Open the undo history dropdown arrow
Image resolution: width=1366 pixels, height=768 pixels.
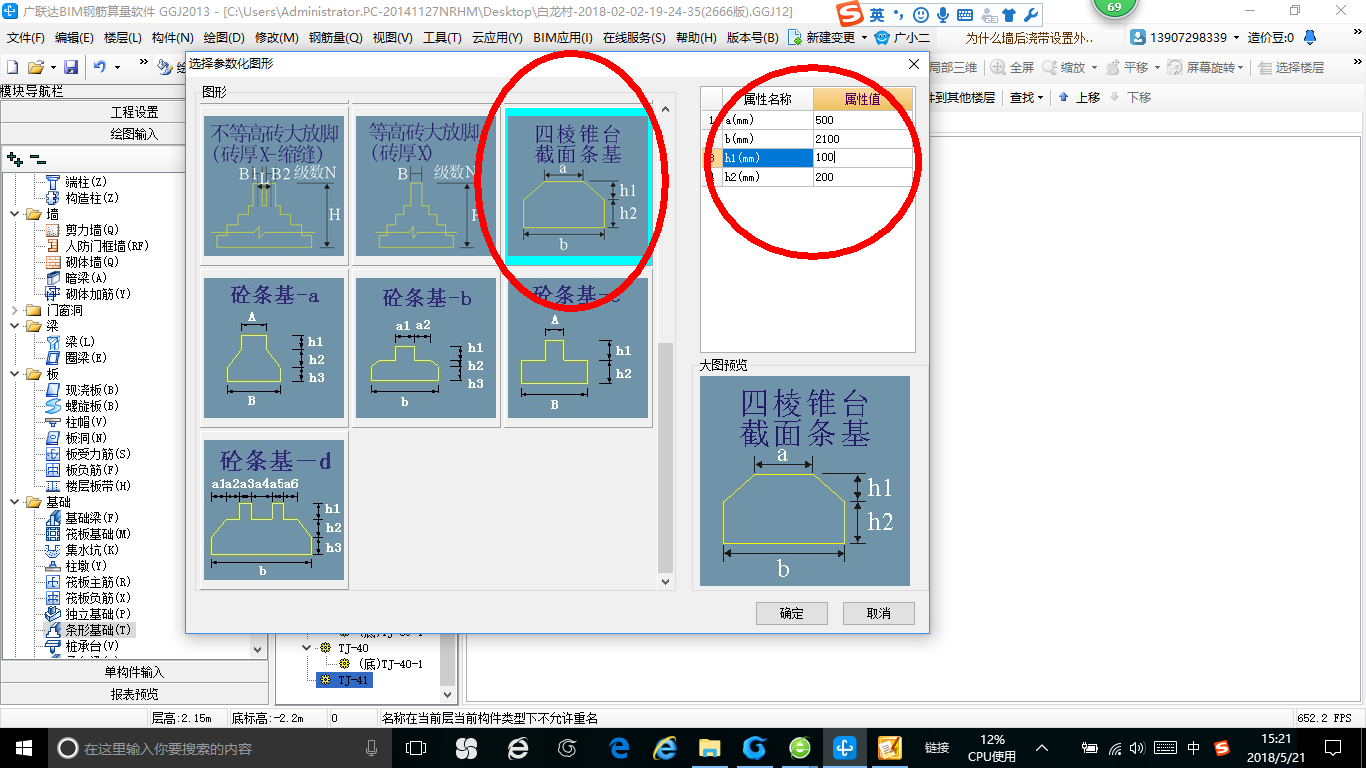point(117,67)
